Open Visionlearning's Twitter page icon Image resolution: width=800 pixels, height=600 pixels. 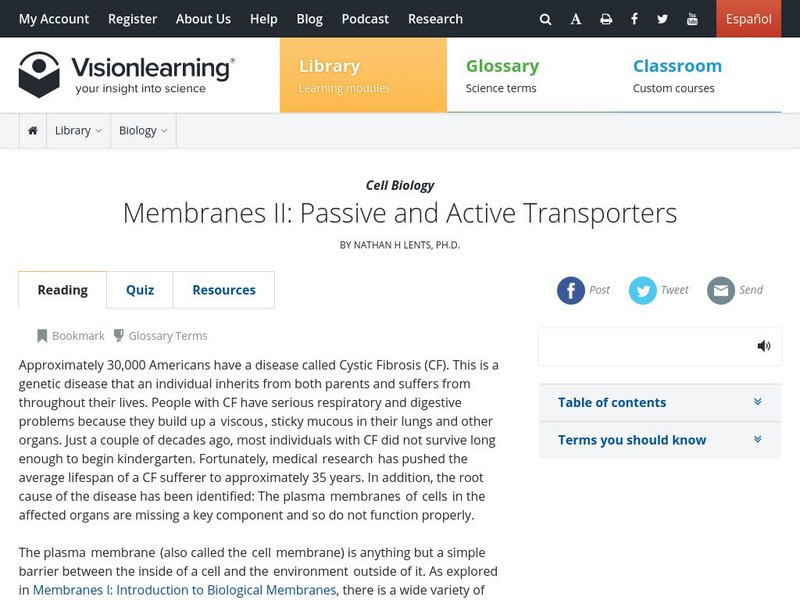pyautogui.click(x=663, y=19)
